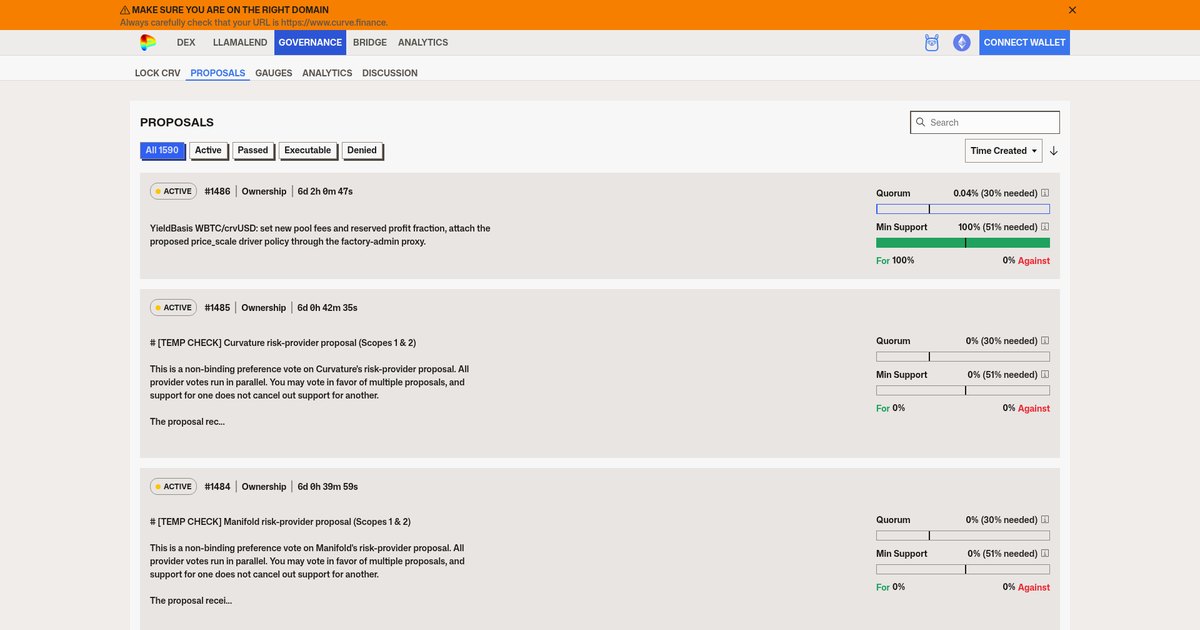Image resolution: width=1200 pixels, height=630 pixels.
Task: Click '0% Against' label in proposal #1486
Action: coord(1026,260)
